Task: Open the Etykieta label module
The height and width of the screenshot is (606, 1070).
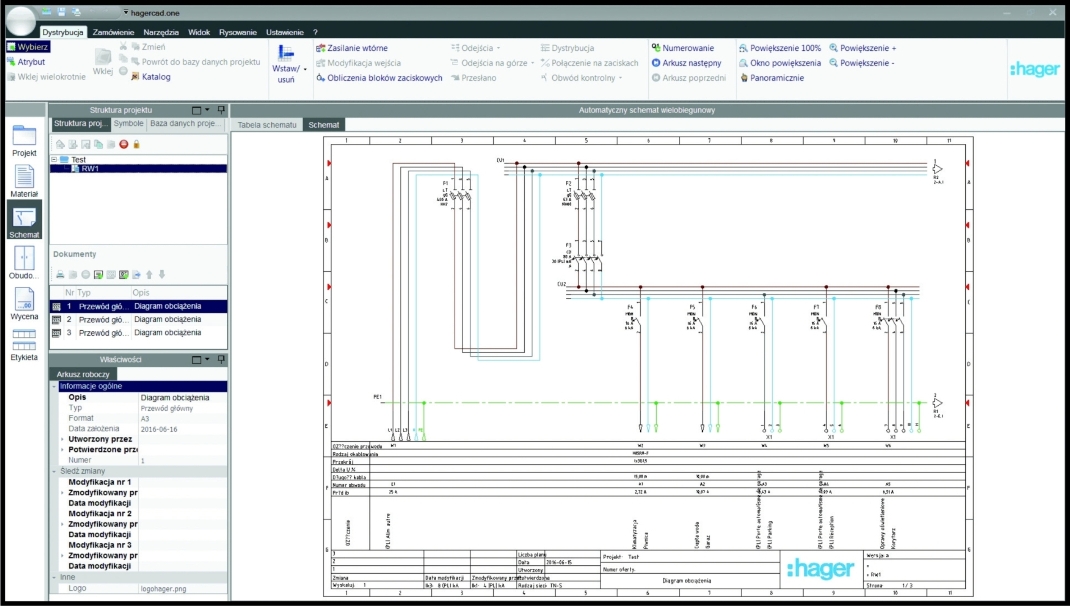Action: (x=24, y=344)
